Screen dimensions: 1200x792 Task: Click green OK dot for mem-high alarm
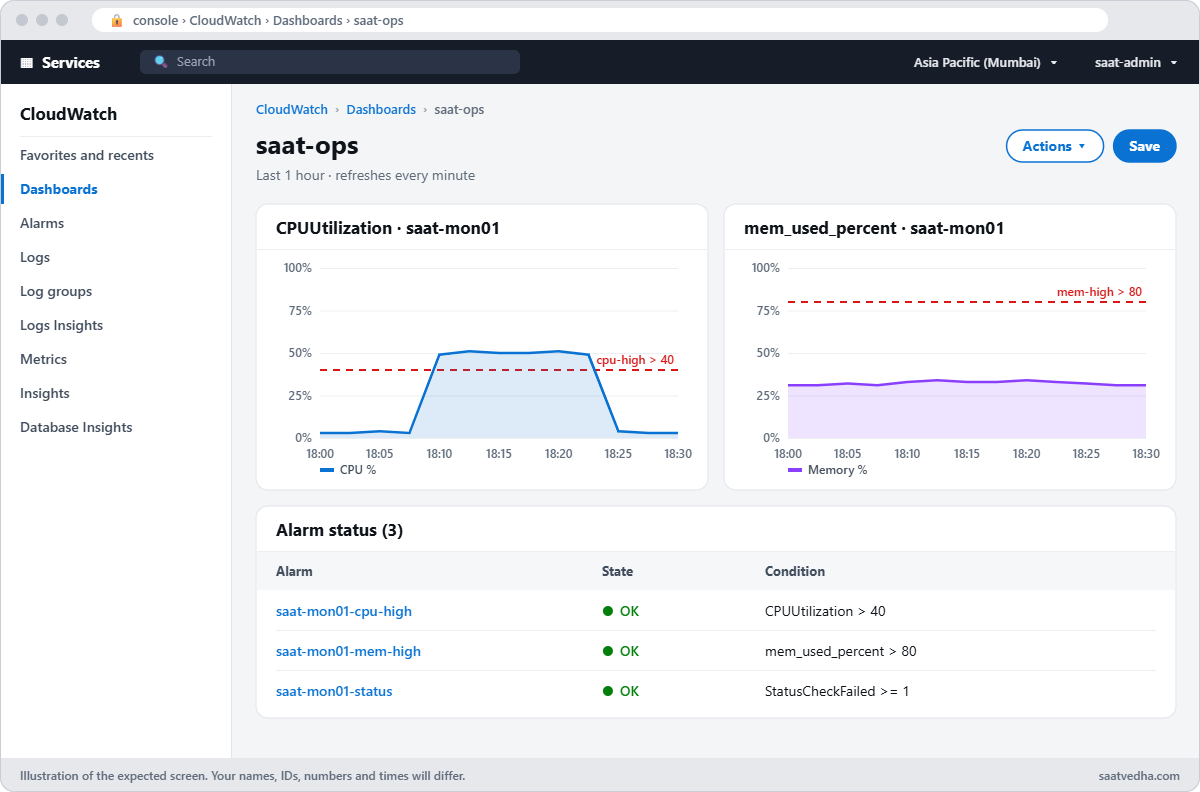click(x=608, y=651)
